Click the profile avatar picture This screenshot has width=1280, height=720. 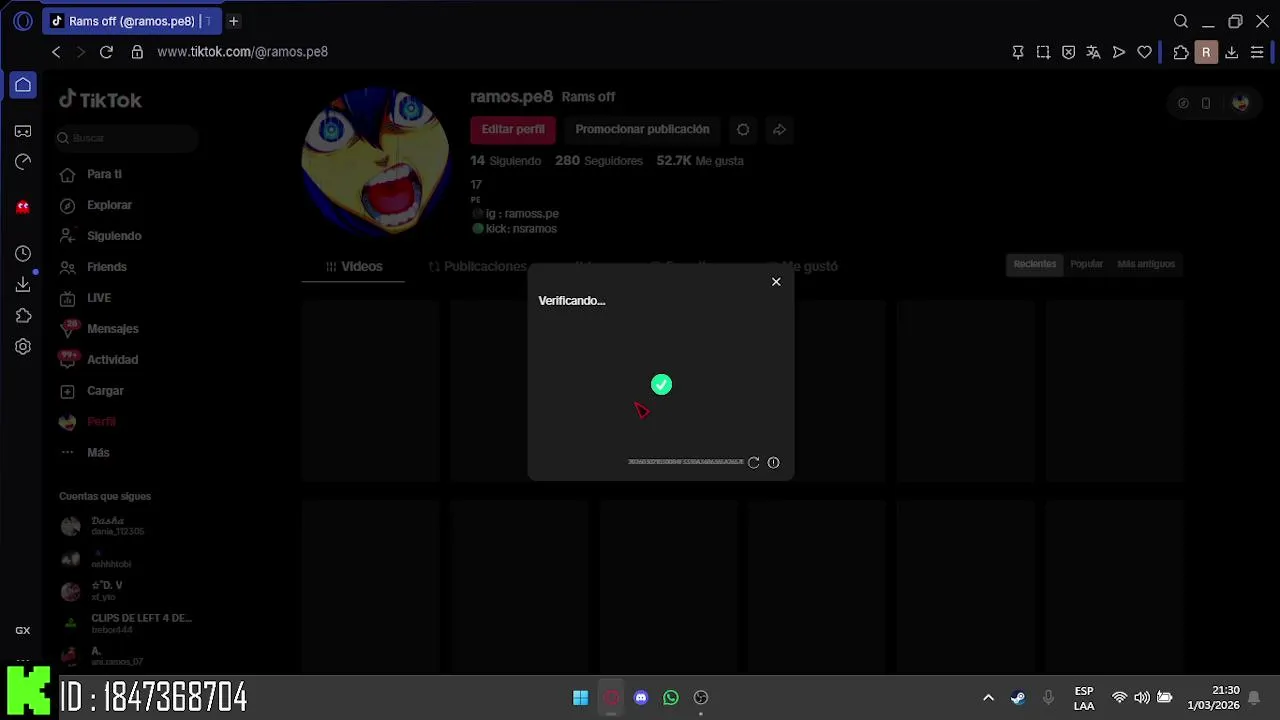[x=375, y=161]
